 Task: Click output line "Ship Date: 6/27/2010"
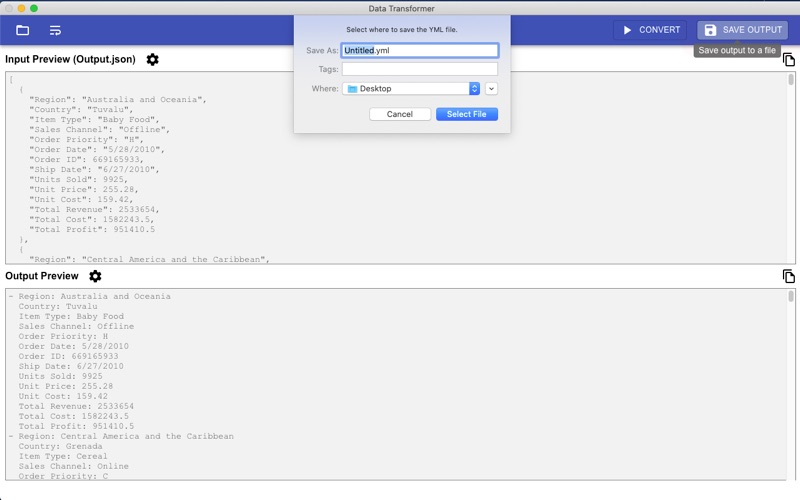pos(71,366)
